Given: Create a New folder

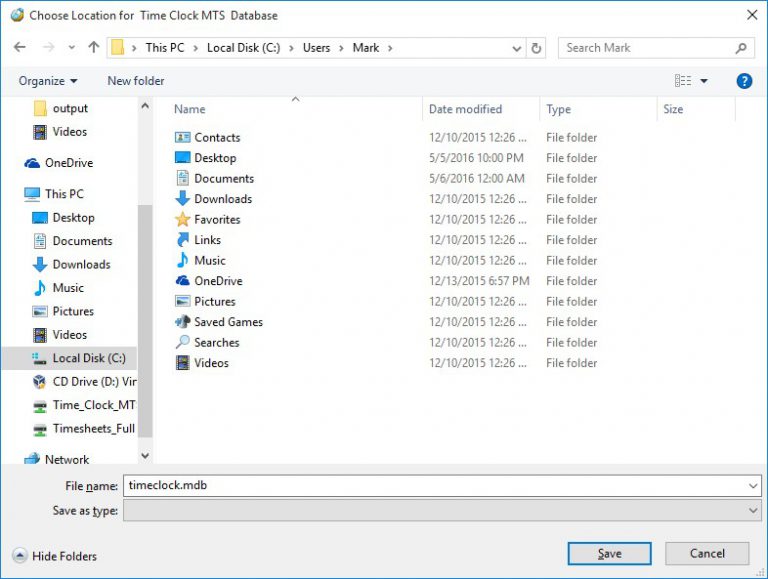Looking at the screenshot, I should pyautogui.click(x=136, y=81).
